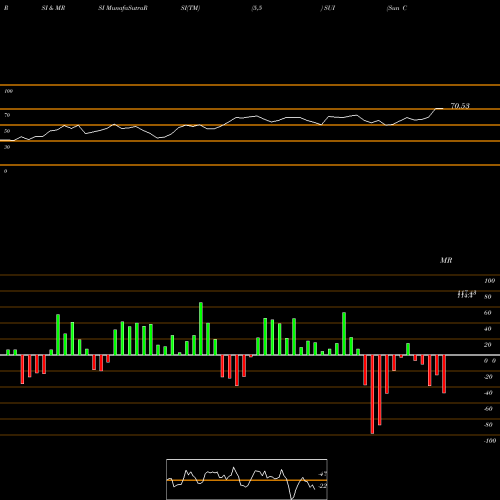Select the tallest green histogram bar

tap(201, 329)
